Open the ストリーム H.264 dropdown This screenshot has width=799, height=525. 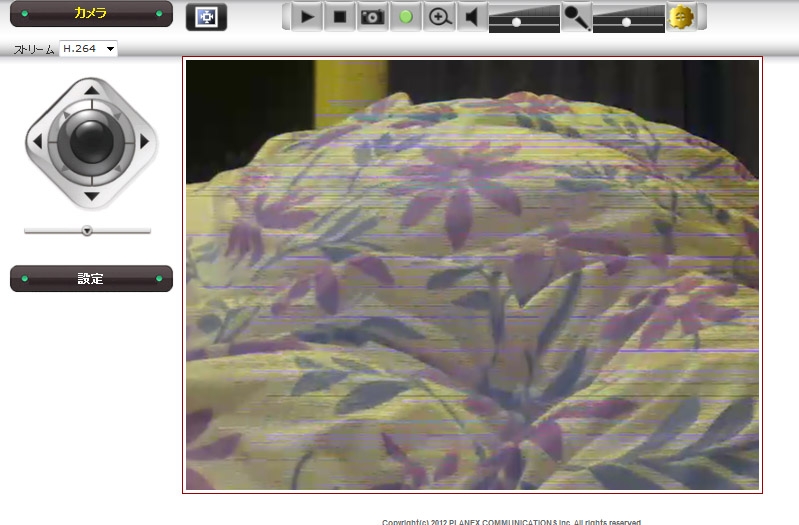pyautogui.click(x=89, y=48)
